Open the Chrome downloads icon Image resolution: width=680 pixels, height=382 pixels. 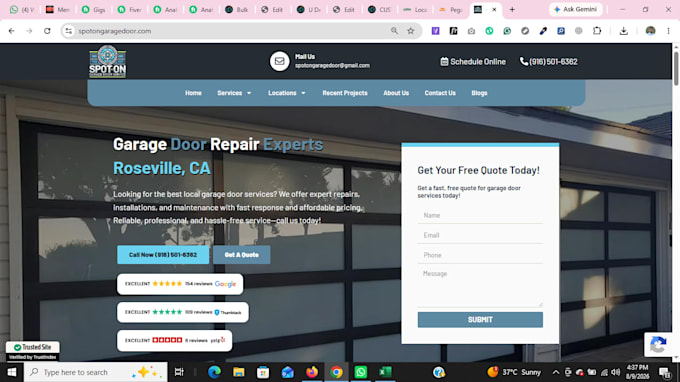[x=623, y=31]
